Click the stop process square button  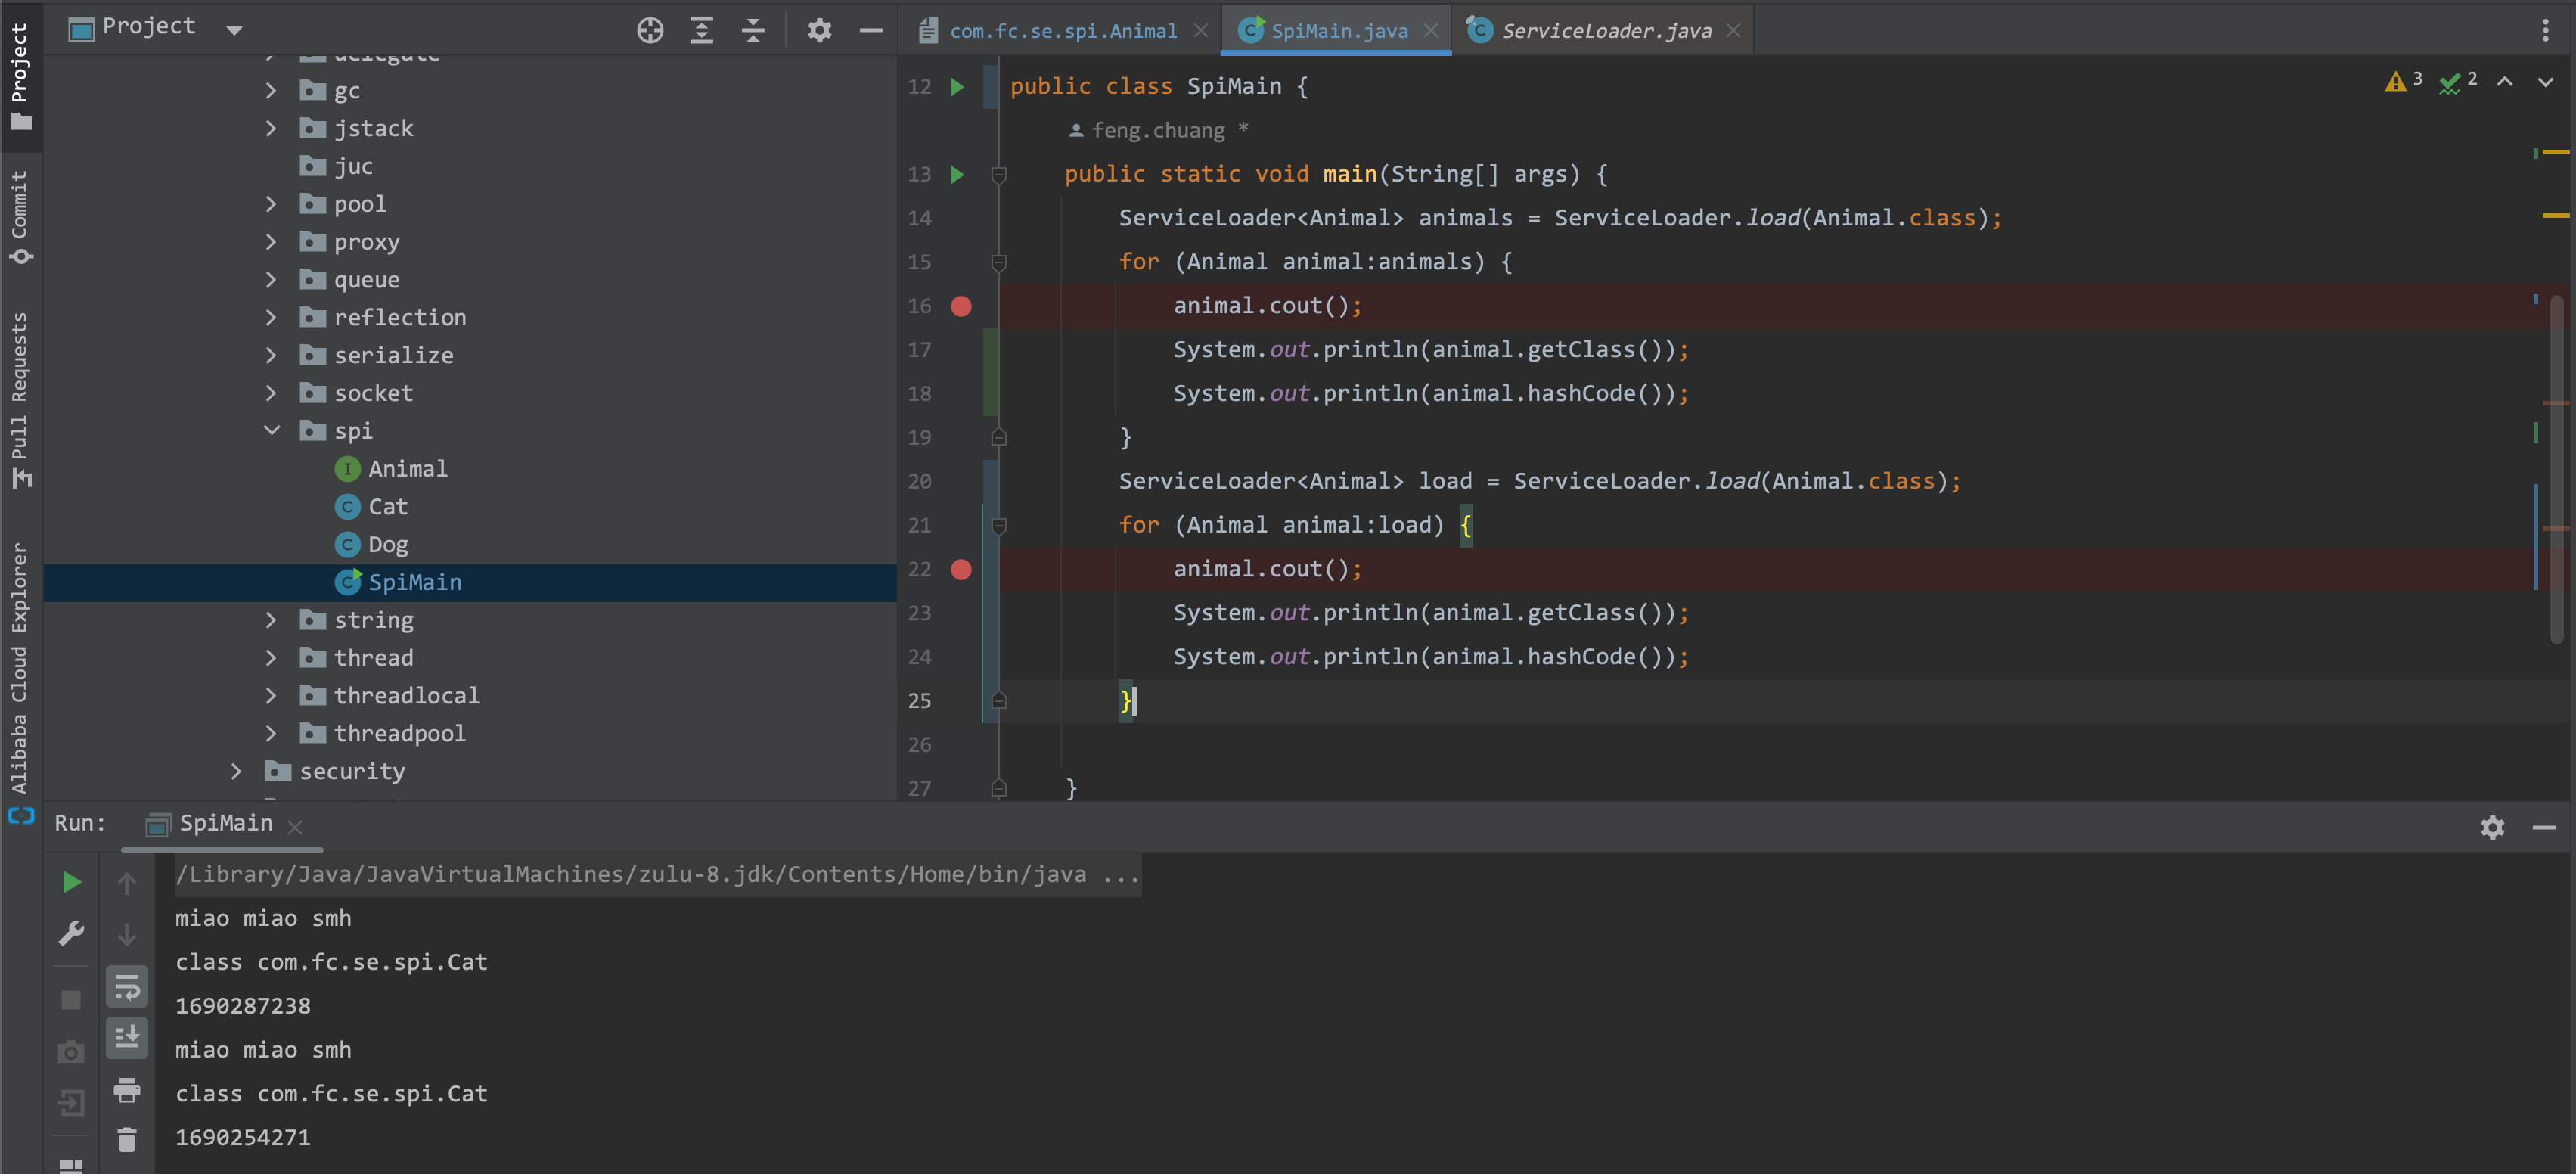71,1000
